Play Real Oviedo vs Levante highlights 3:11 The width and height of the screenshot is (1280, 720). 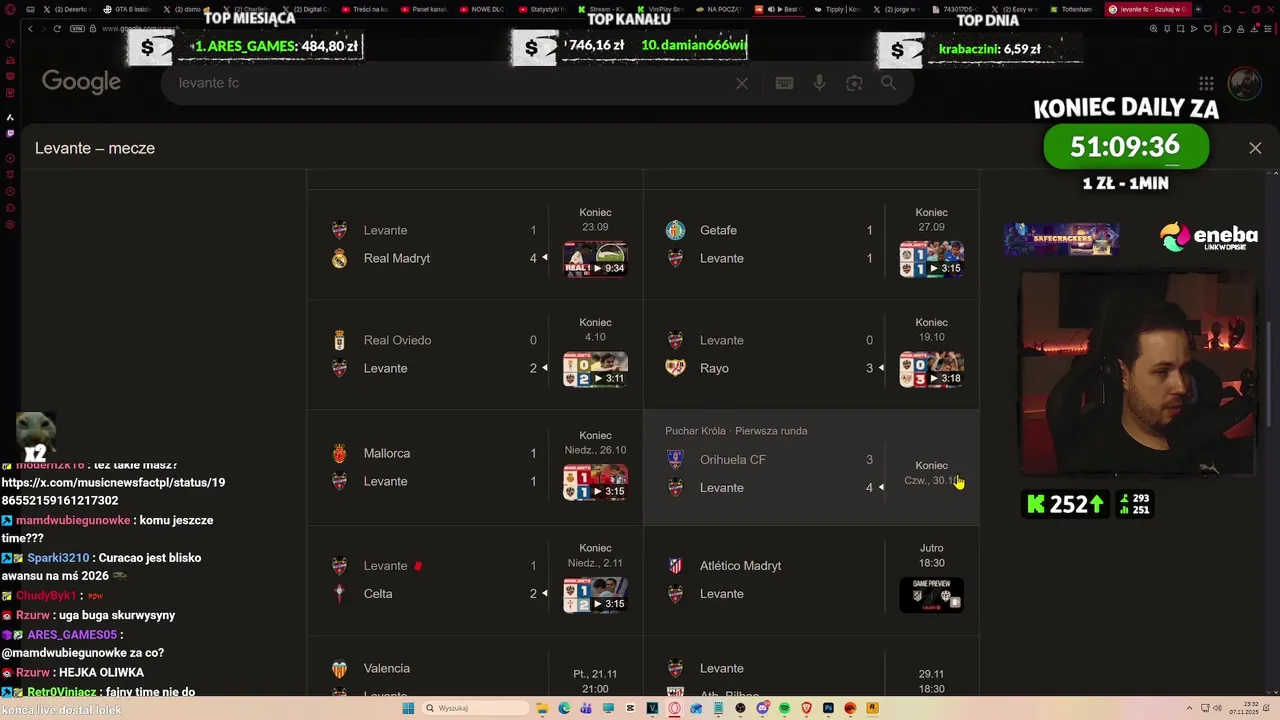595,369
